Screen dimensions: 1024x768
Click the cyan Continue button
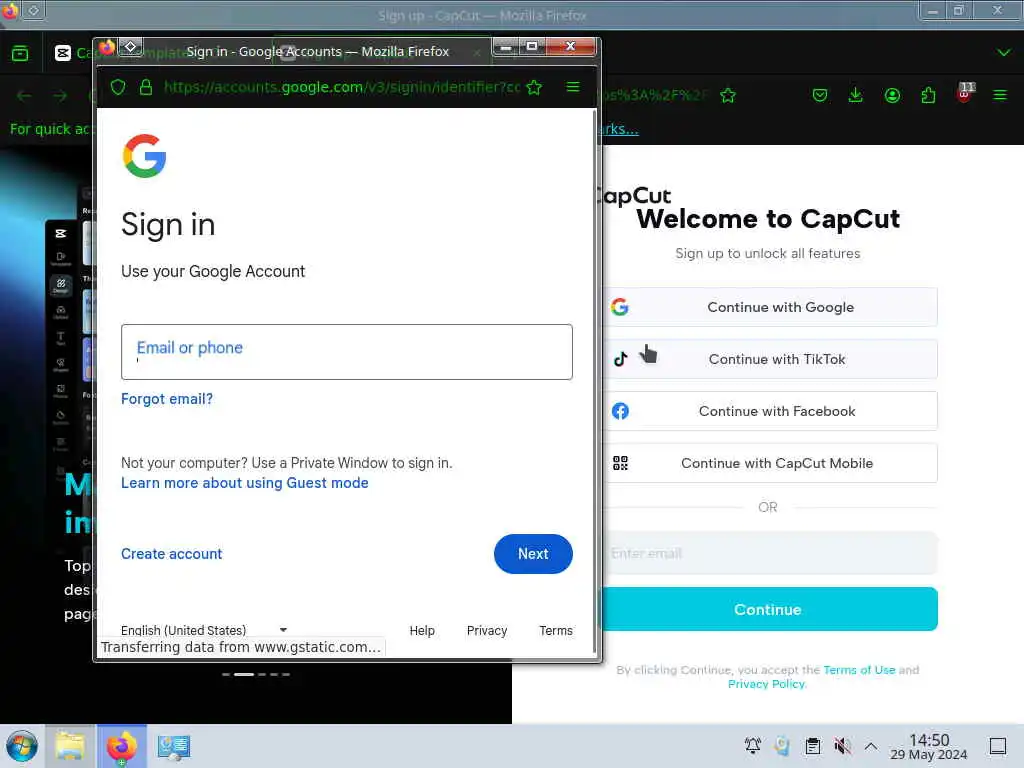tap(768, 609)
